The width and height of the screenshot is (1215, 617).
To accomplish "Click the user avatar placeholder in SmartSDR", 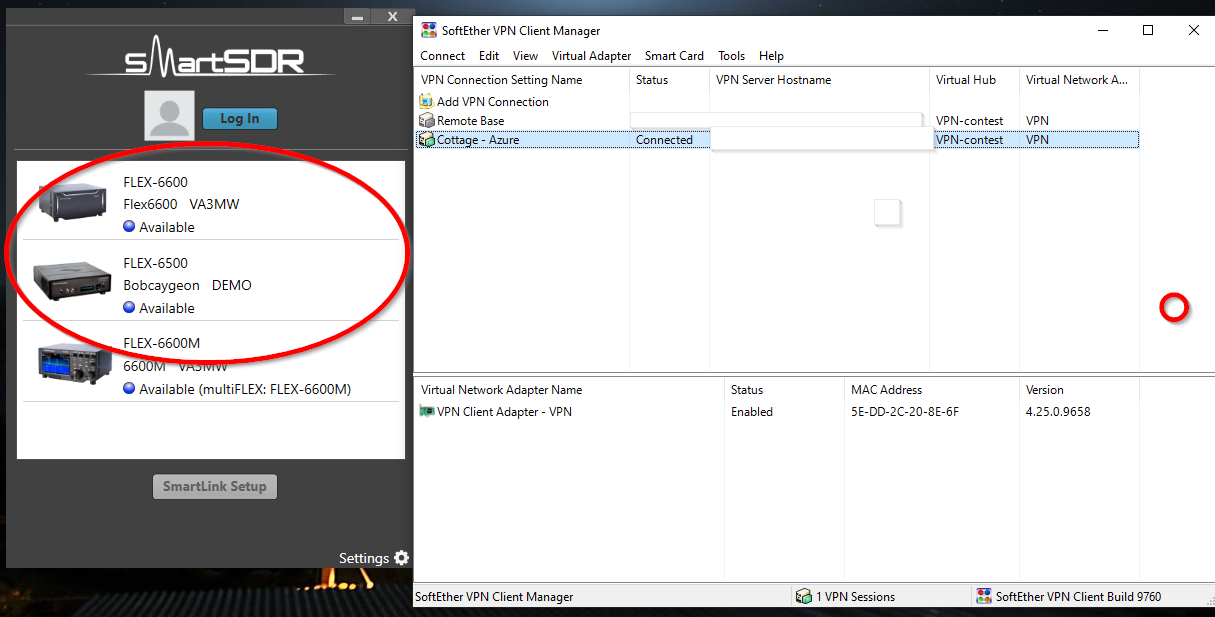I will point(169,115).
